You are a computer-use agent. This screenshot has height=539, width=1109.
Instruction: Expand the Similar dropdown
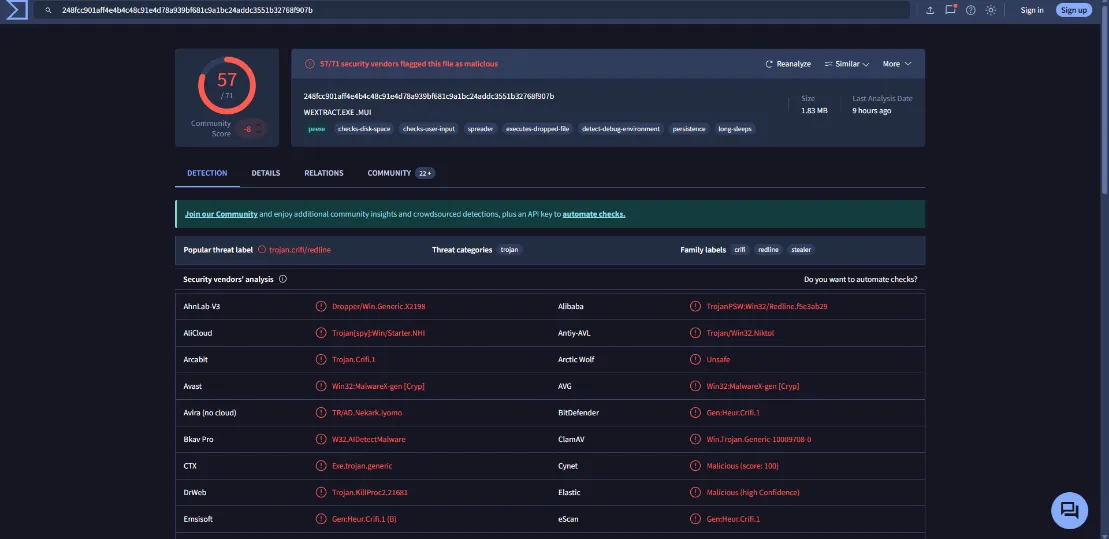[x=847, y=64]
